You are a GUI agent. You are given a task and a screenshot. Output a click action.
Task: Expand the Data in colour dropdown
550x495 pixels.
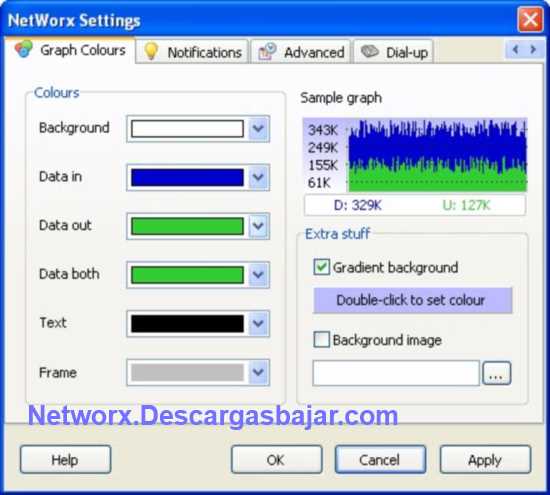[x=259, y=177]
